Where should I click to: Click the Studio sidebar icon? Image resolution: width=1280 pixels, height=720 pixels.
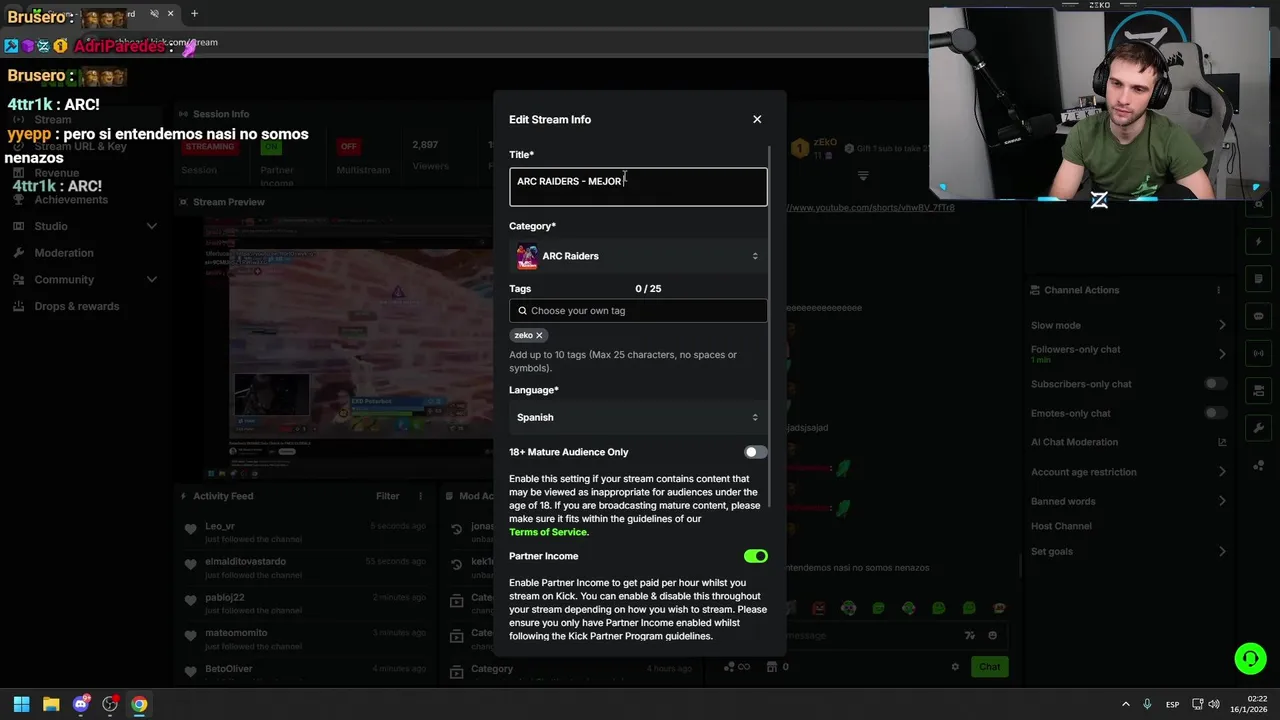19,226
